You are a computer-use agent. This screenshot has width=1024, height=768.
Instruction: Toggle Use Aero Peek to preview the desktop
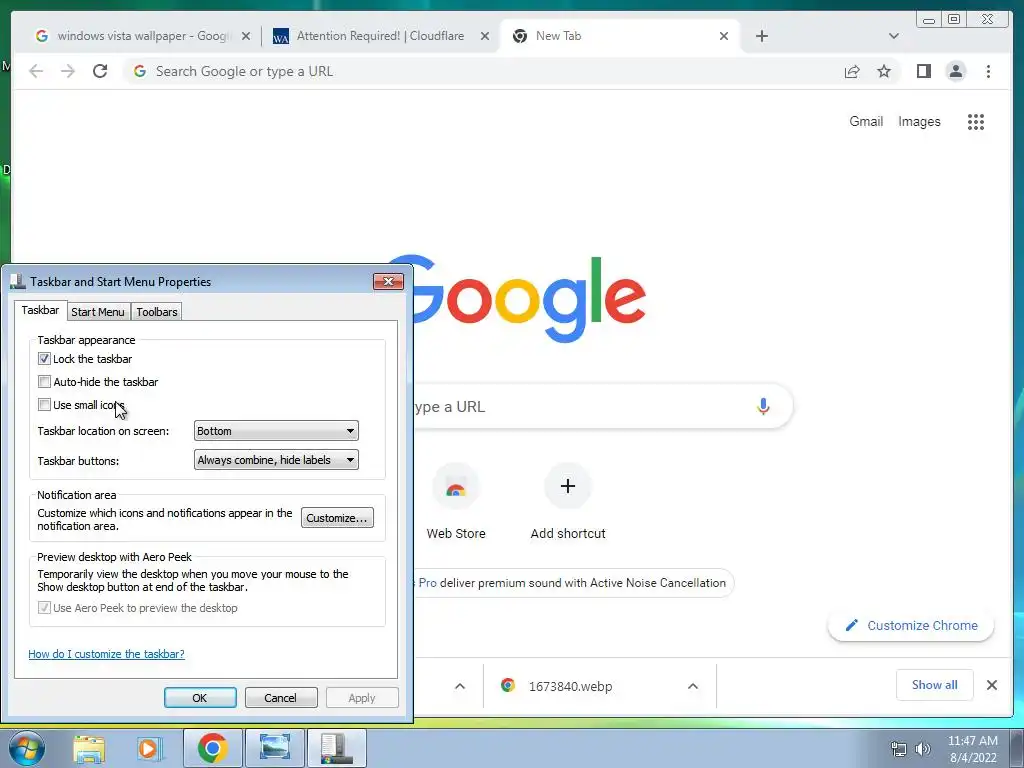pyautogui.click(x=44, y=608)
